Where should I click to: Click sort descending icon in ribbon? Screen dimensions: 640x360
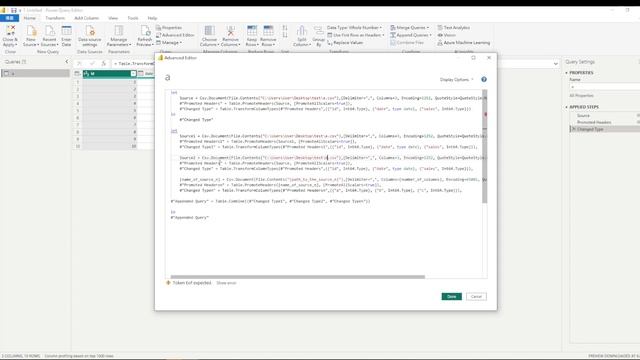[285, 36]
